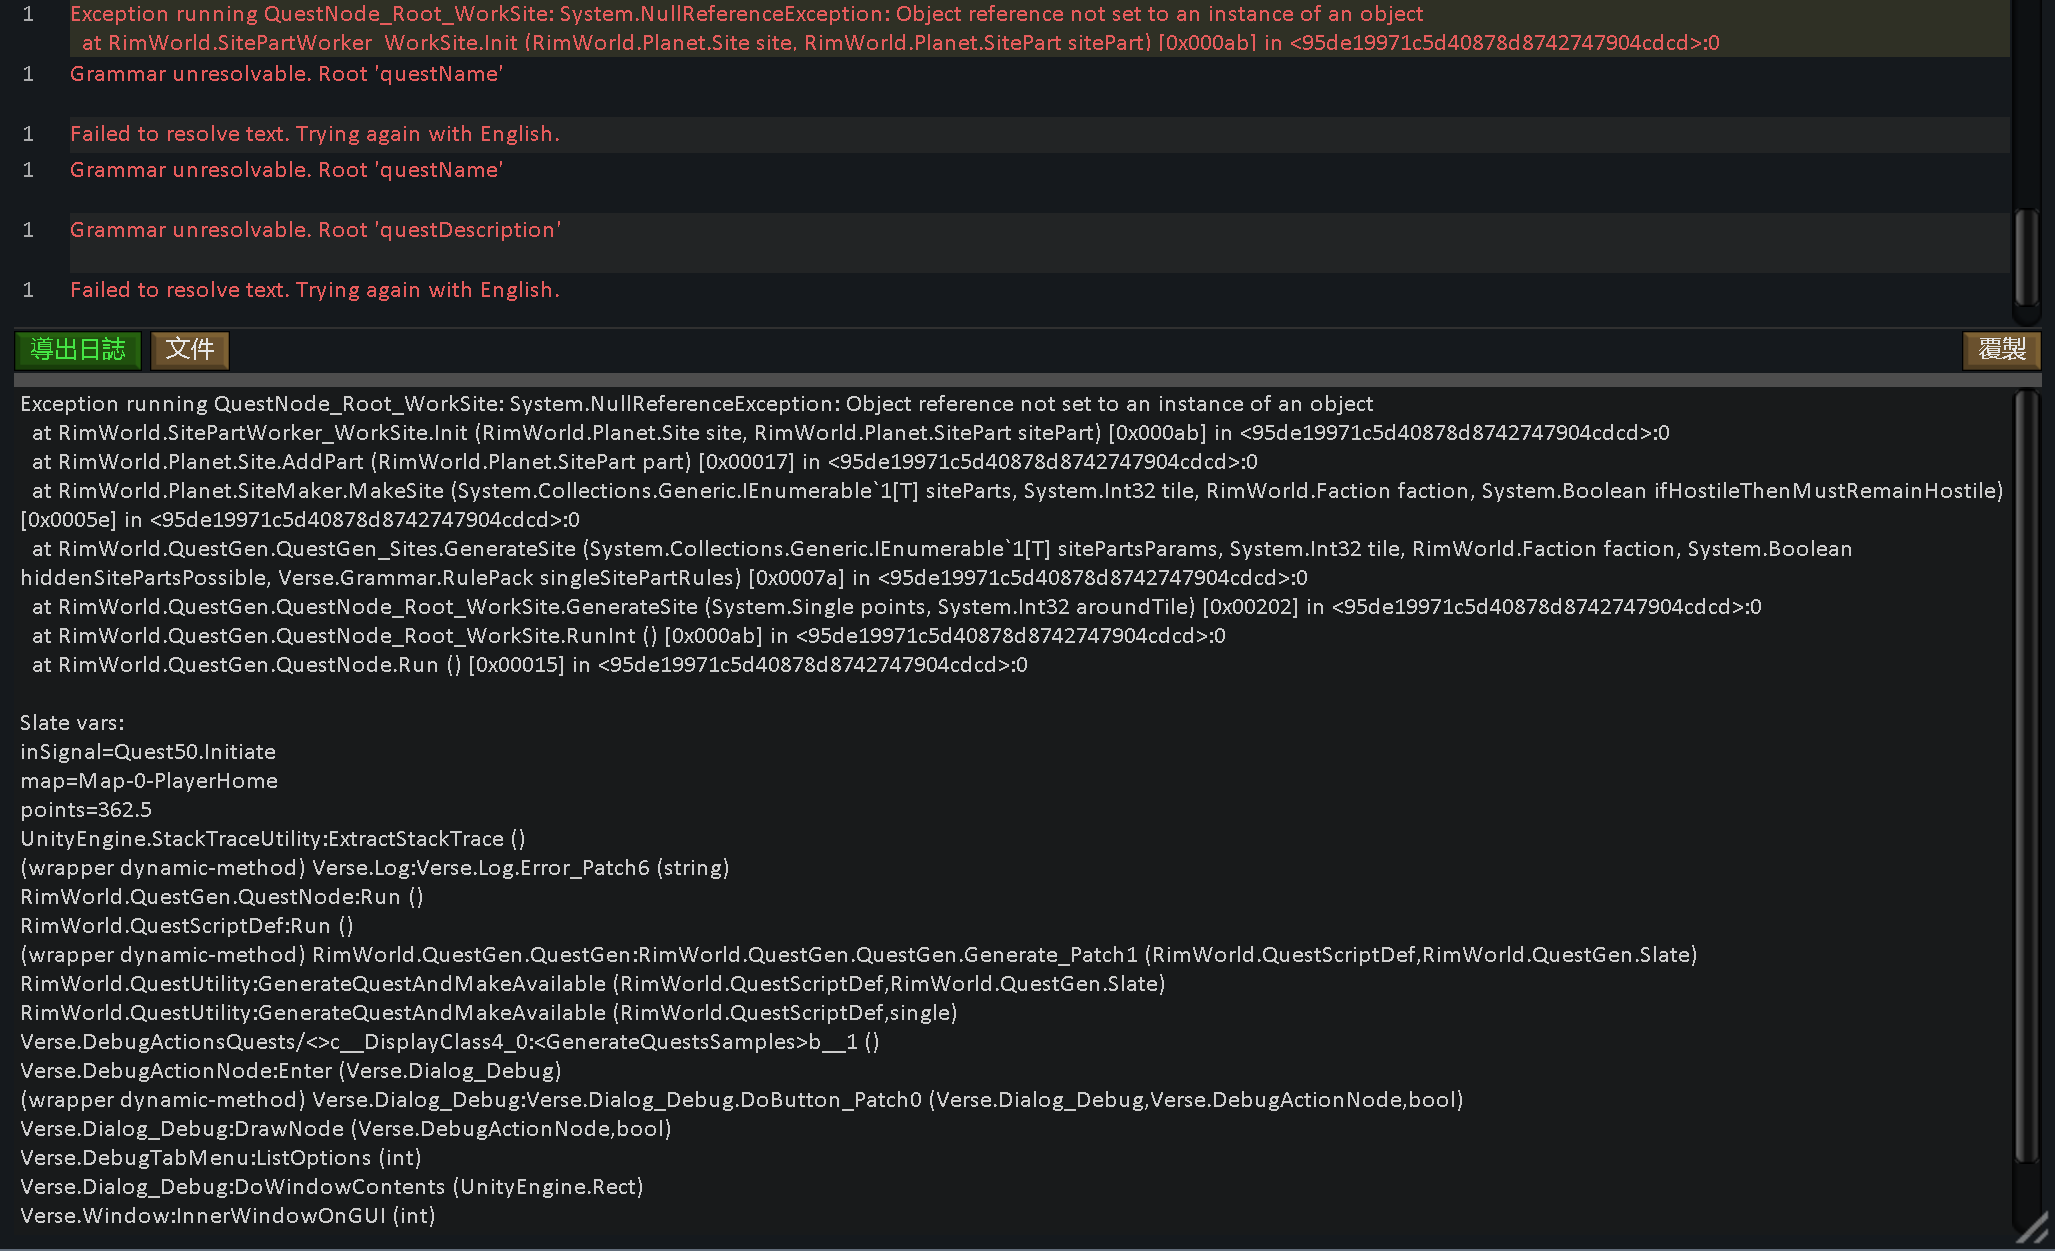The width and height of the screenshot is (2055, 1251).
Task: Select the 'questDescription' grammar unresolvable entry
Action: point(315,230)
